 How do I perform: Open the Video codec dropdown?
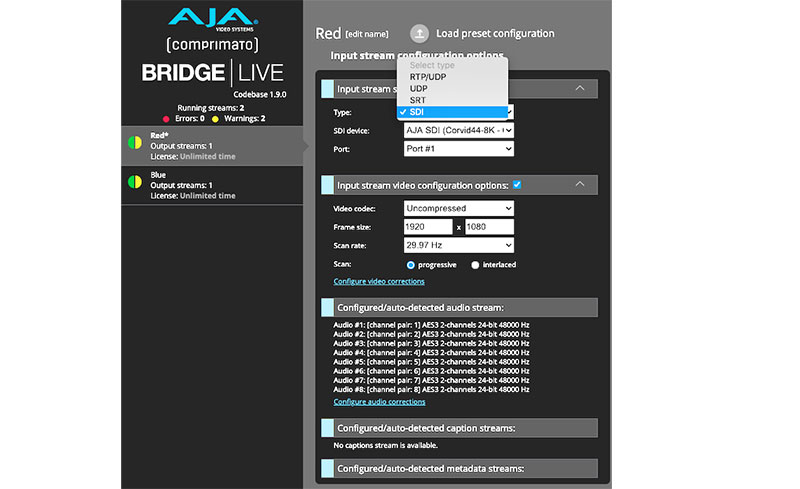click(x=459, y=208)
